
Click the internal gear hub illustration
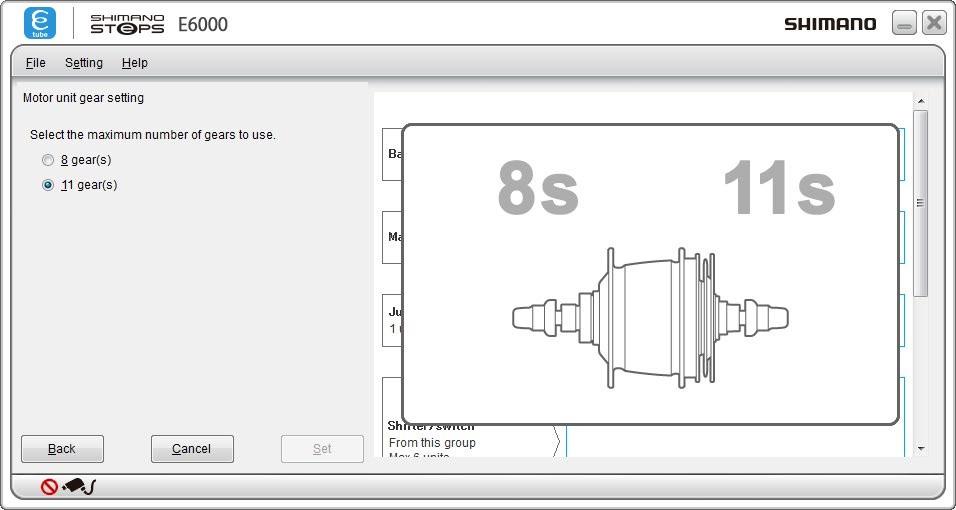click(x=650, y=318)
